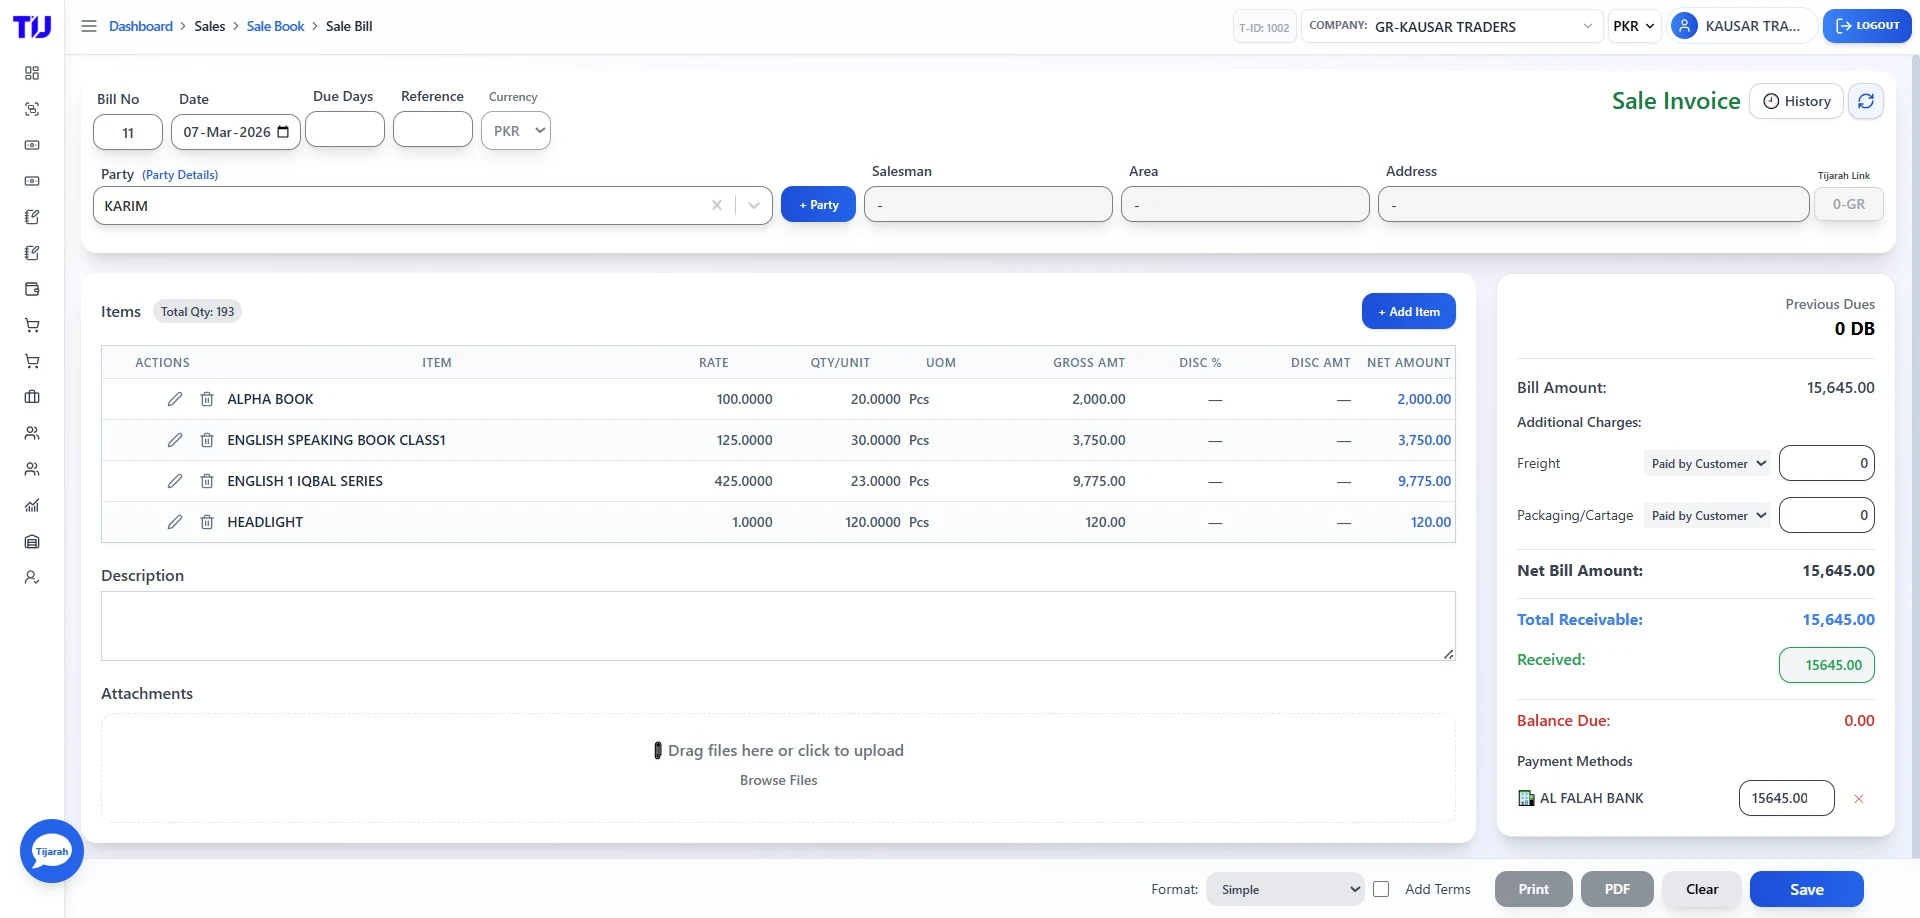
Task: Click the sales growth chart icon in sidebar
Action: (32, 505)
